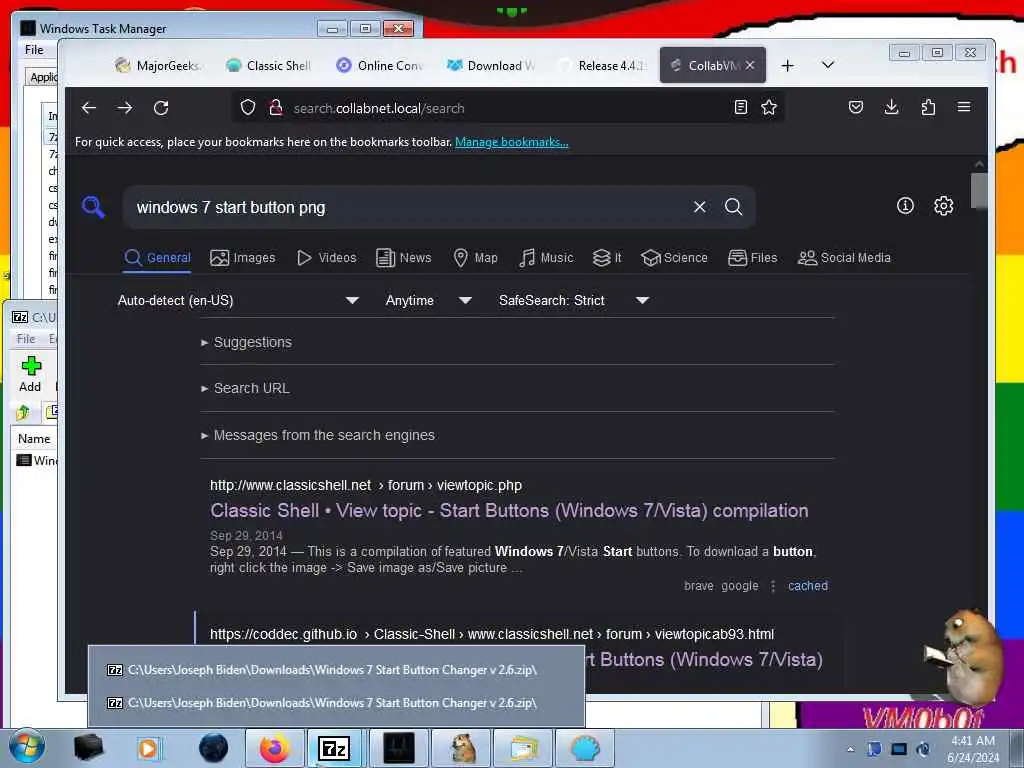Screen dimensions: 1024x768
Task: Switch to the Download W tab
Action: [490, 65]
